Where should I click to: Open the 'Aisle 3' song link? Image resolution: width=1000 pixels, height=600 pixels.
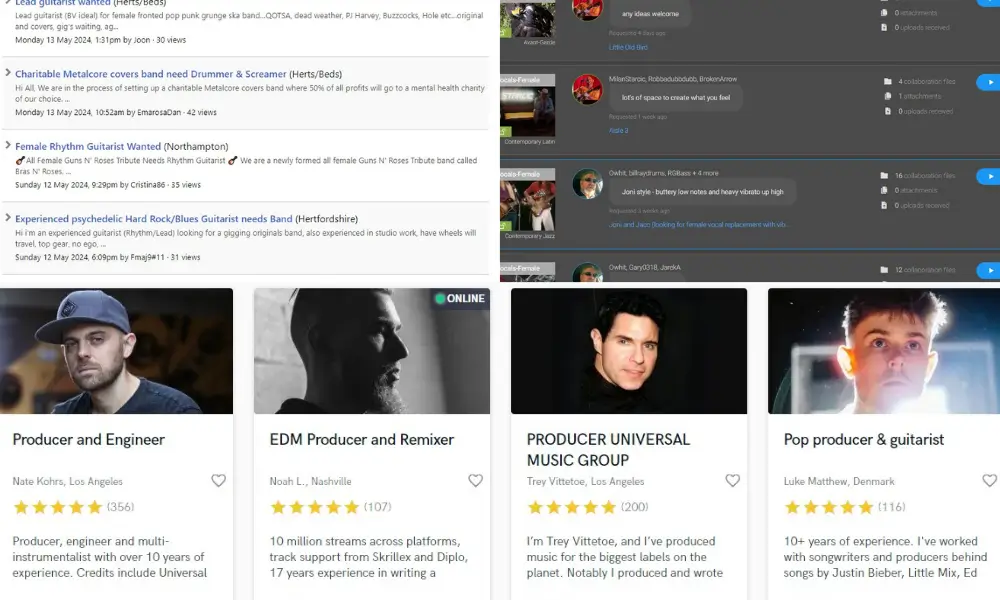point(618,131)
